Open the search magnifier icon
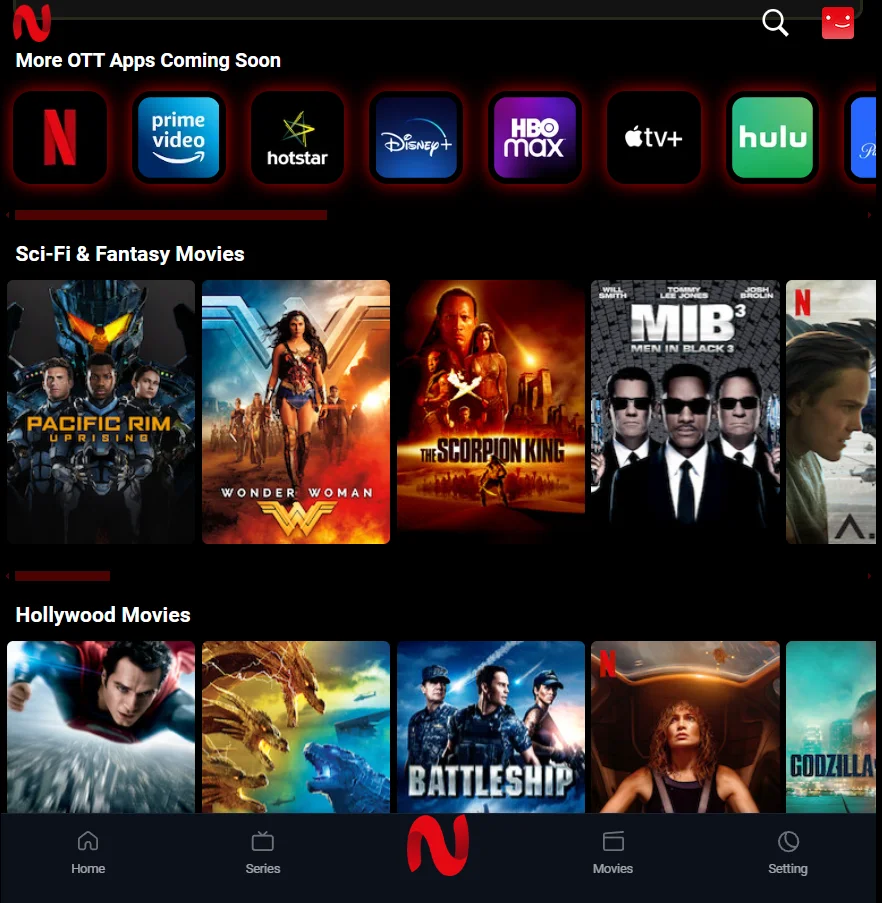This screenshot has height=903, width=882. click(775, 23)
